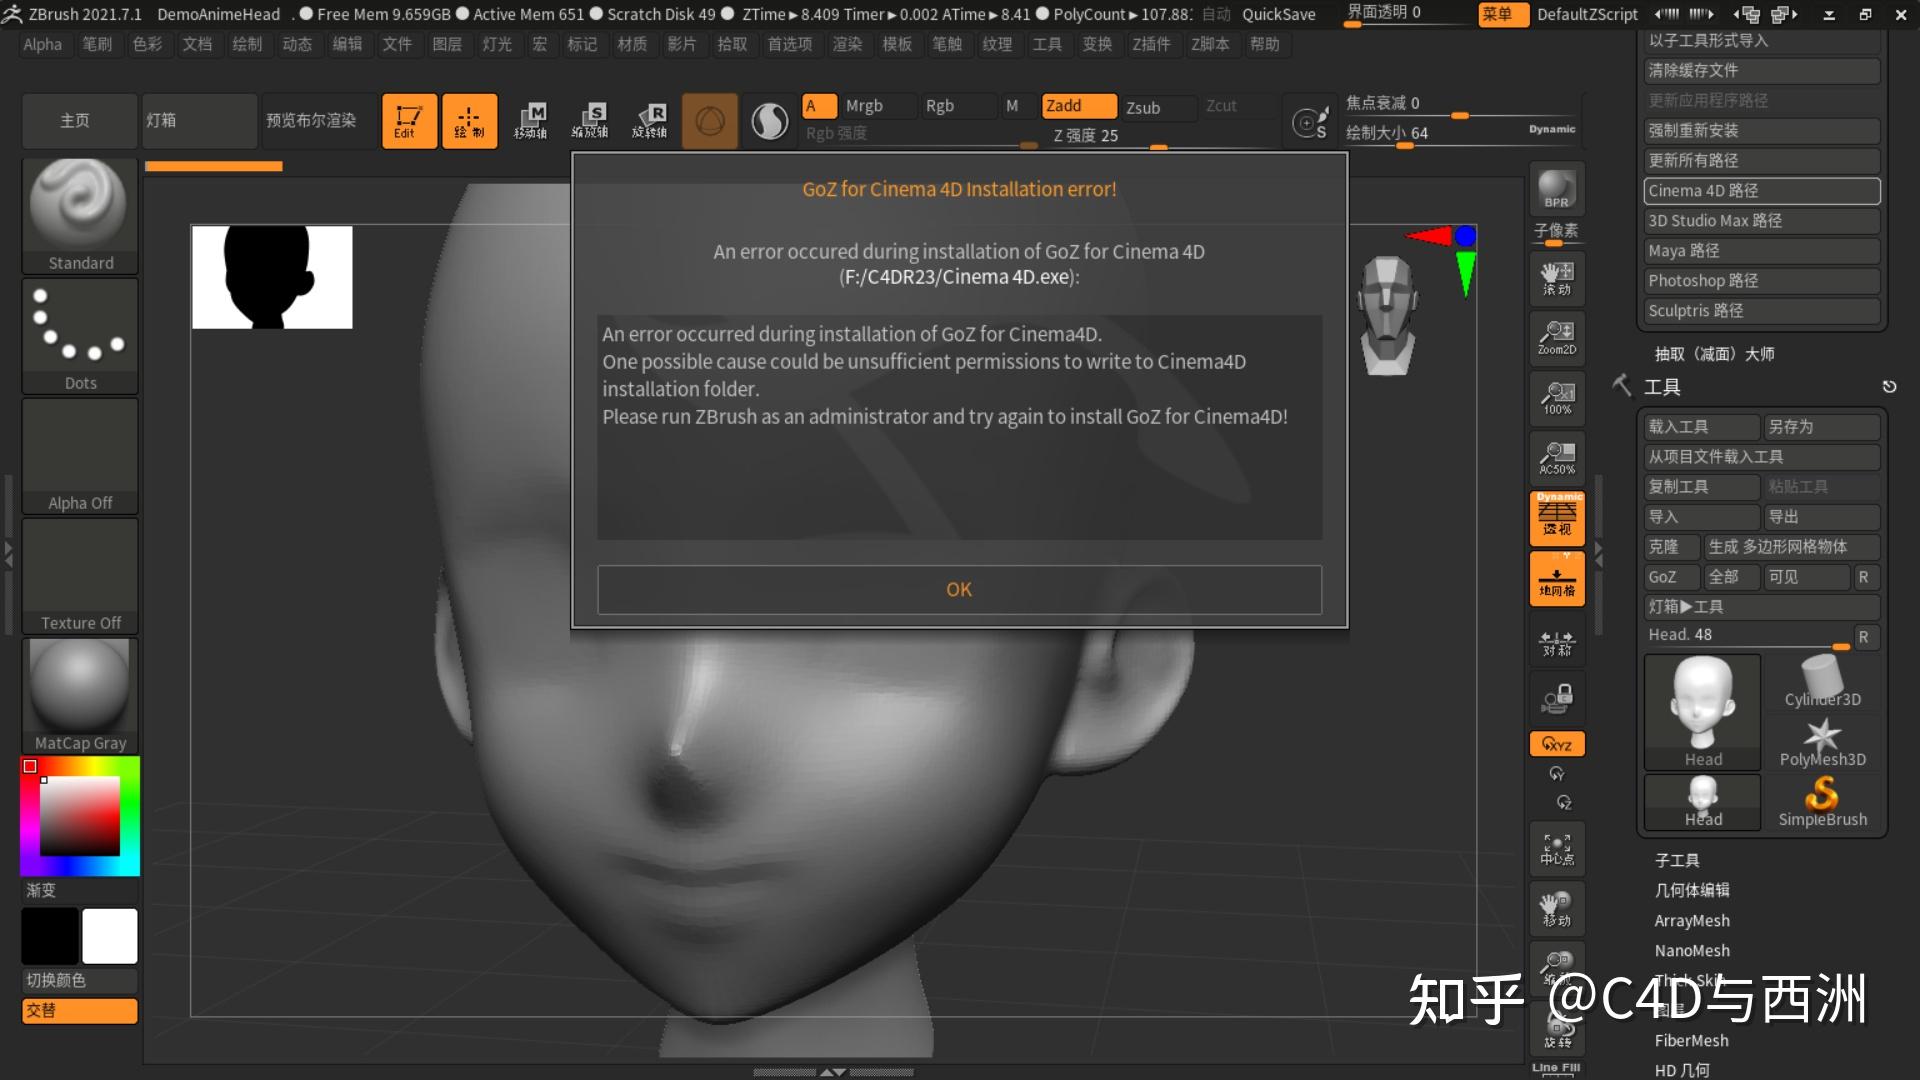Toggle the Zadd mode button
Image resolution: width=1920 pixels, height=1080 pixels.
coord(1078,106)
